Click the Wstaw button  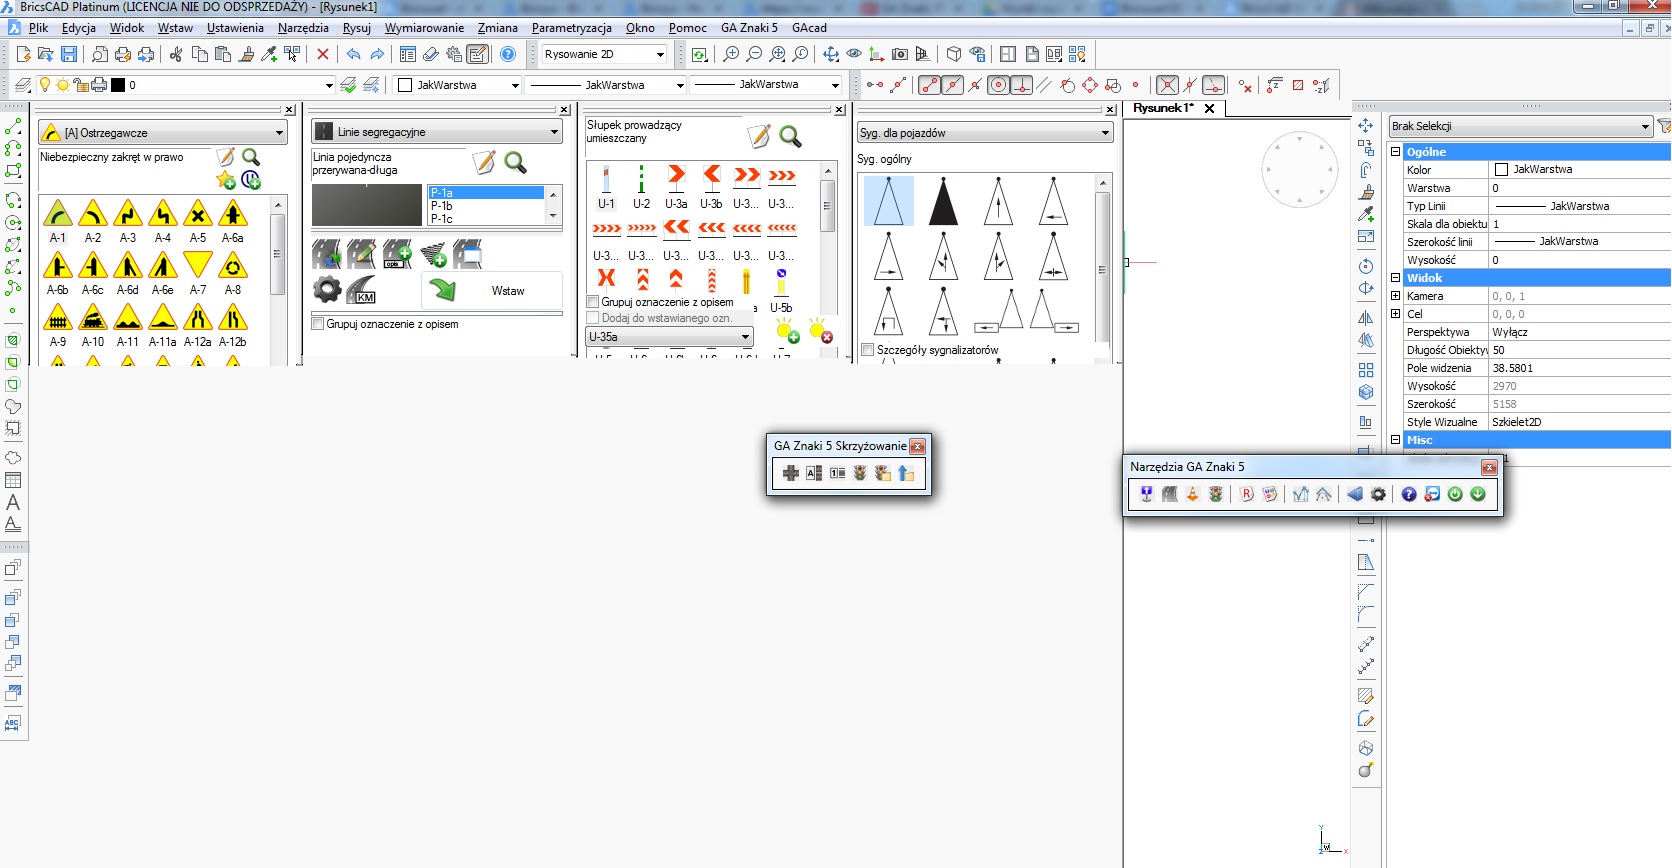[x=492, y=290]
